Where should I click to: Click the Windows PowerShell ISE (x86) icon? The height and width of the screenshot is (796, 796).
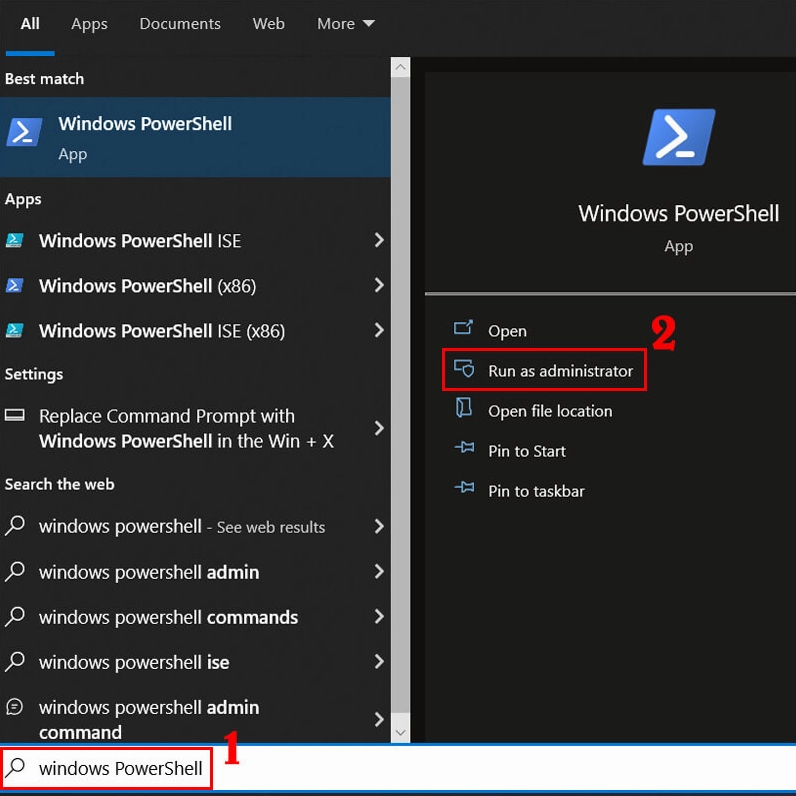pos(14,330)
